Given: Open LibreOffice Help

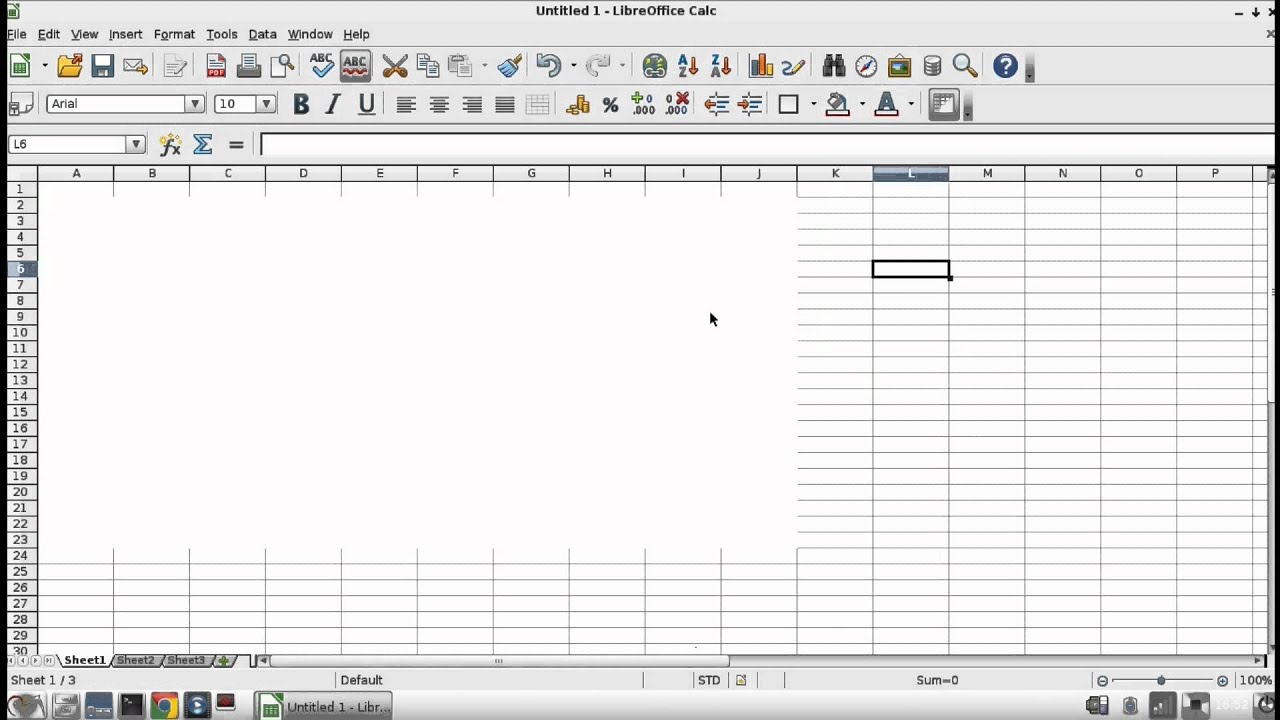Looking at the screenshot, I should point(1006,66).
